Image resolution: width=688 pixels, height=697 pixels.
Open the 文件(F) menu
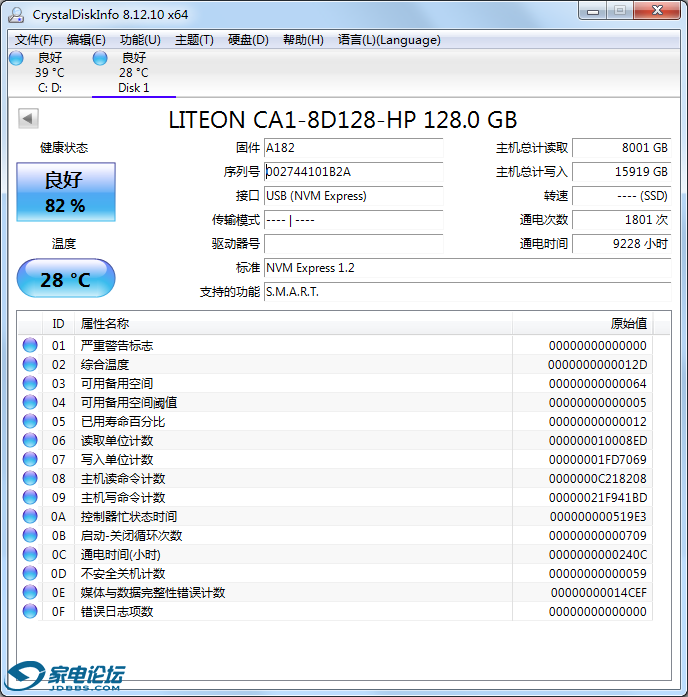34,40
